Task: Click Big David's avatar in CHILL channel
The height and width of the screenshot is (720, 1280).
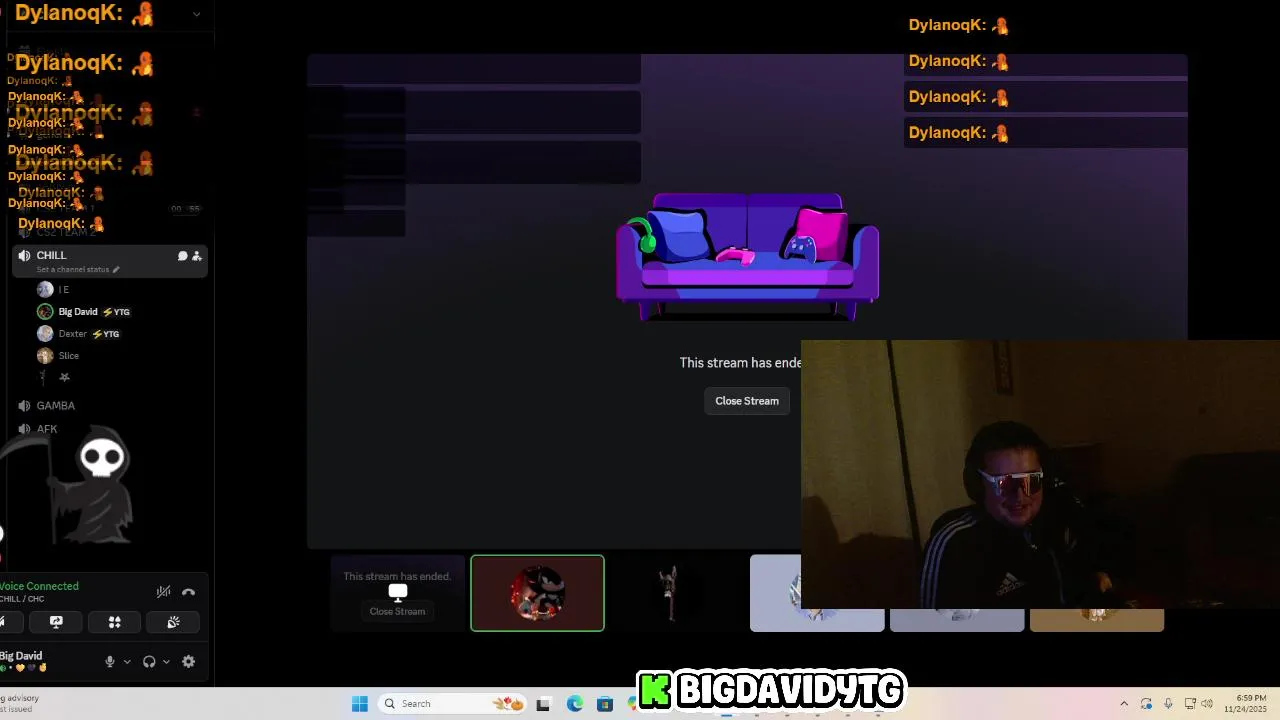Action: (x=45, y=312)
